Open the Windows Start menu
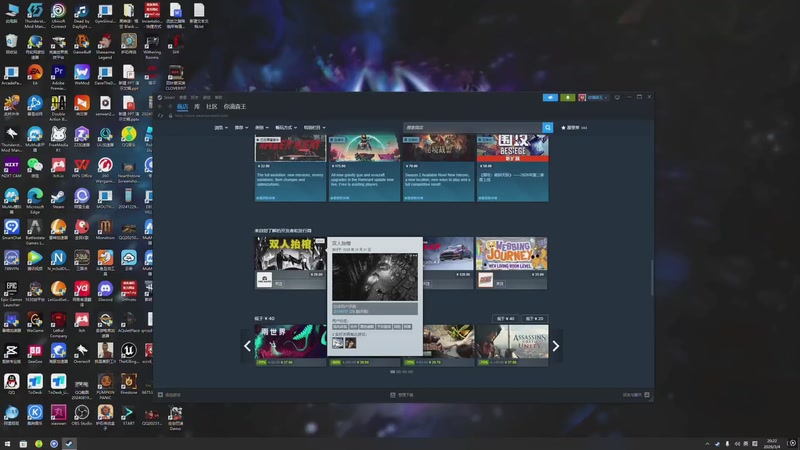Screen dimensions: 800x450 (7, 444)
